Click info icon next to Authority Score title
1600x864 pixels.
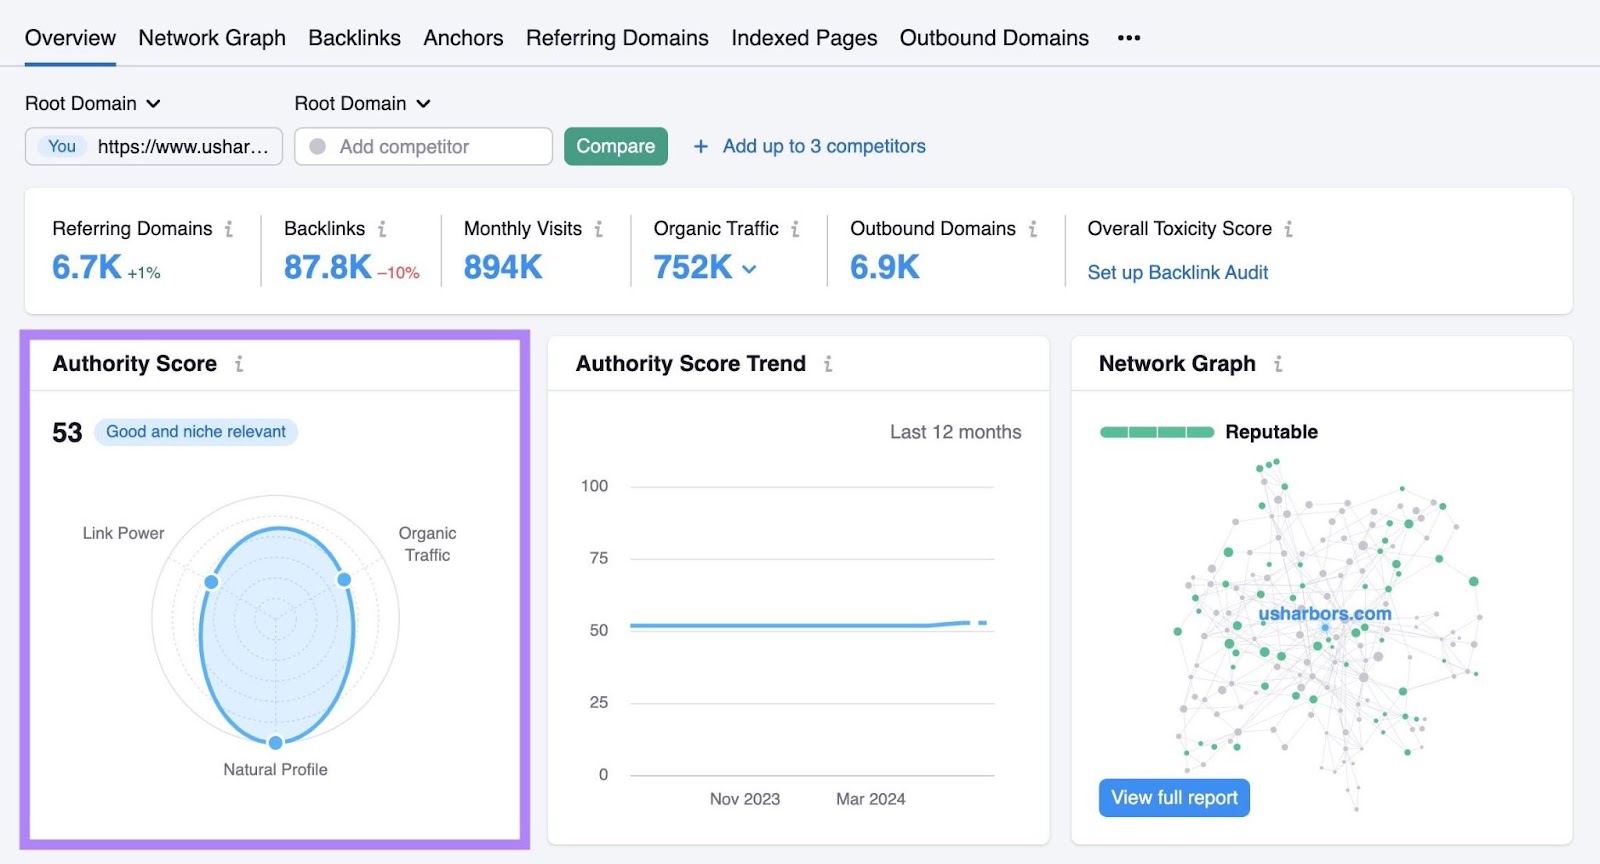(239, 364)
